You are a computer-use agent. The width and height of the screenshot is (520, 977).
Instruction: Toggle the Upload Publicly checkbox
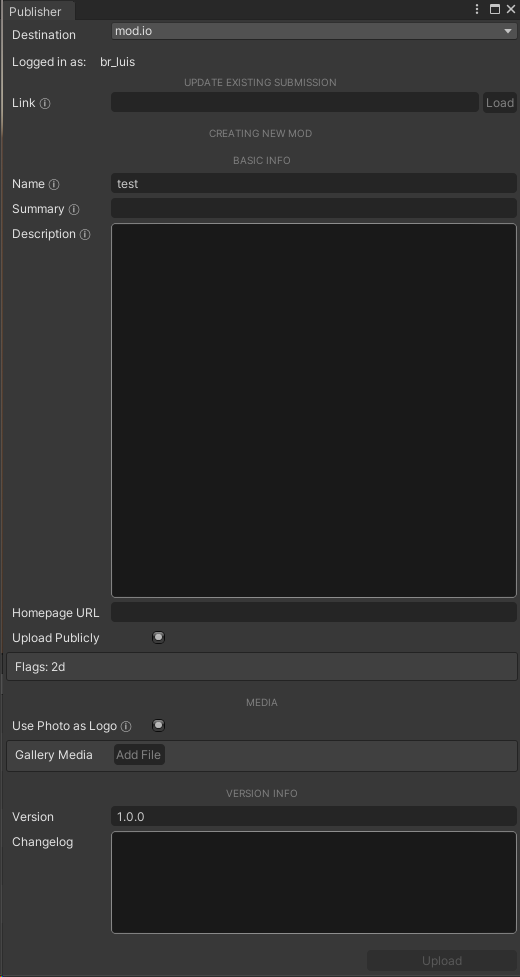click(x=159, y=637)
